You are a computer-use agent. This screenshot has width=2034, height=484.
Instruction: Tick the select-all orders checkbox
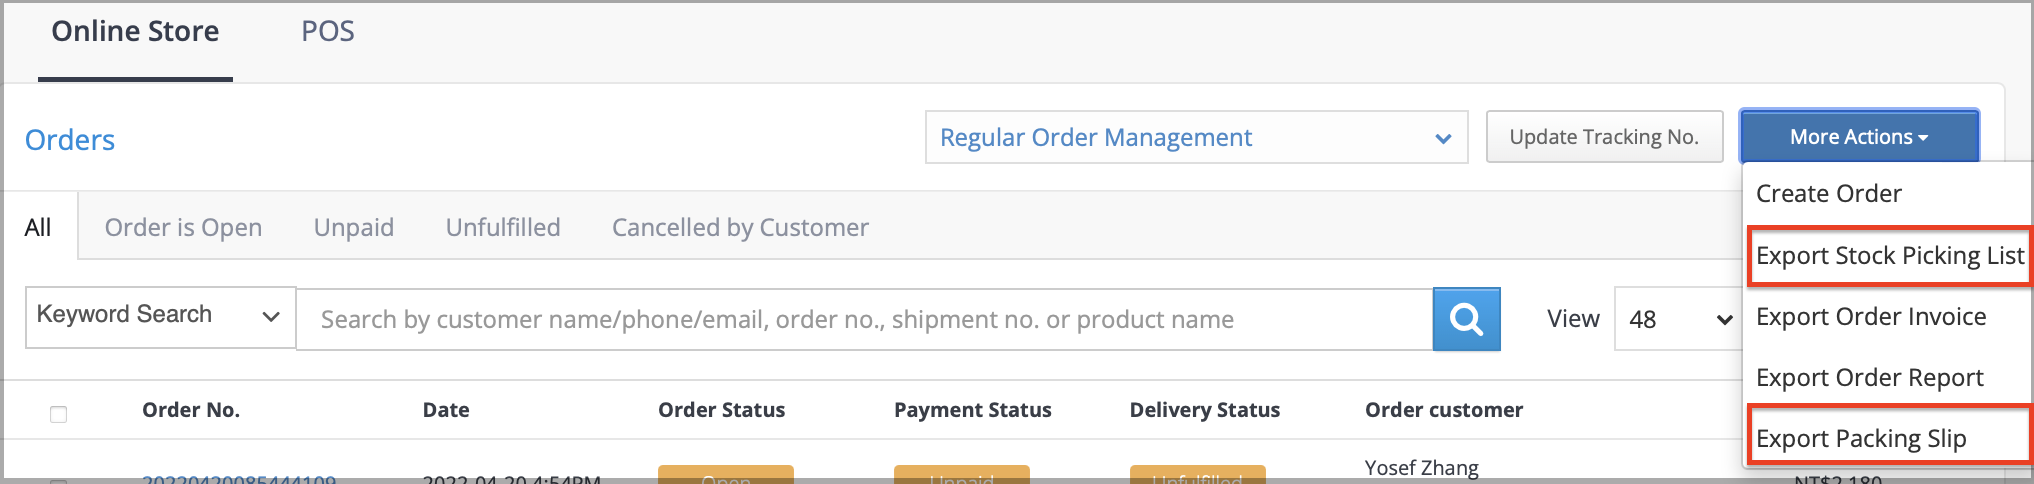(x=59, y=414)
